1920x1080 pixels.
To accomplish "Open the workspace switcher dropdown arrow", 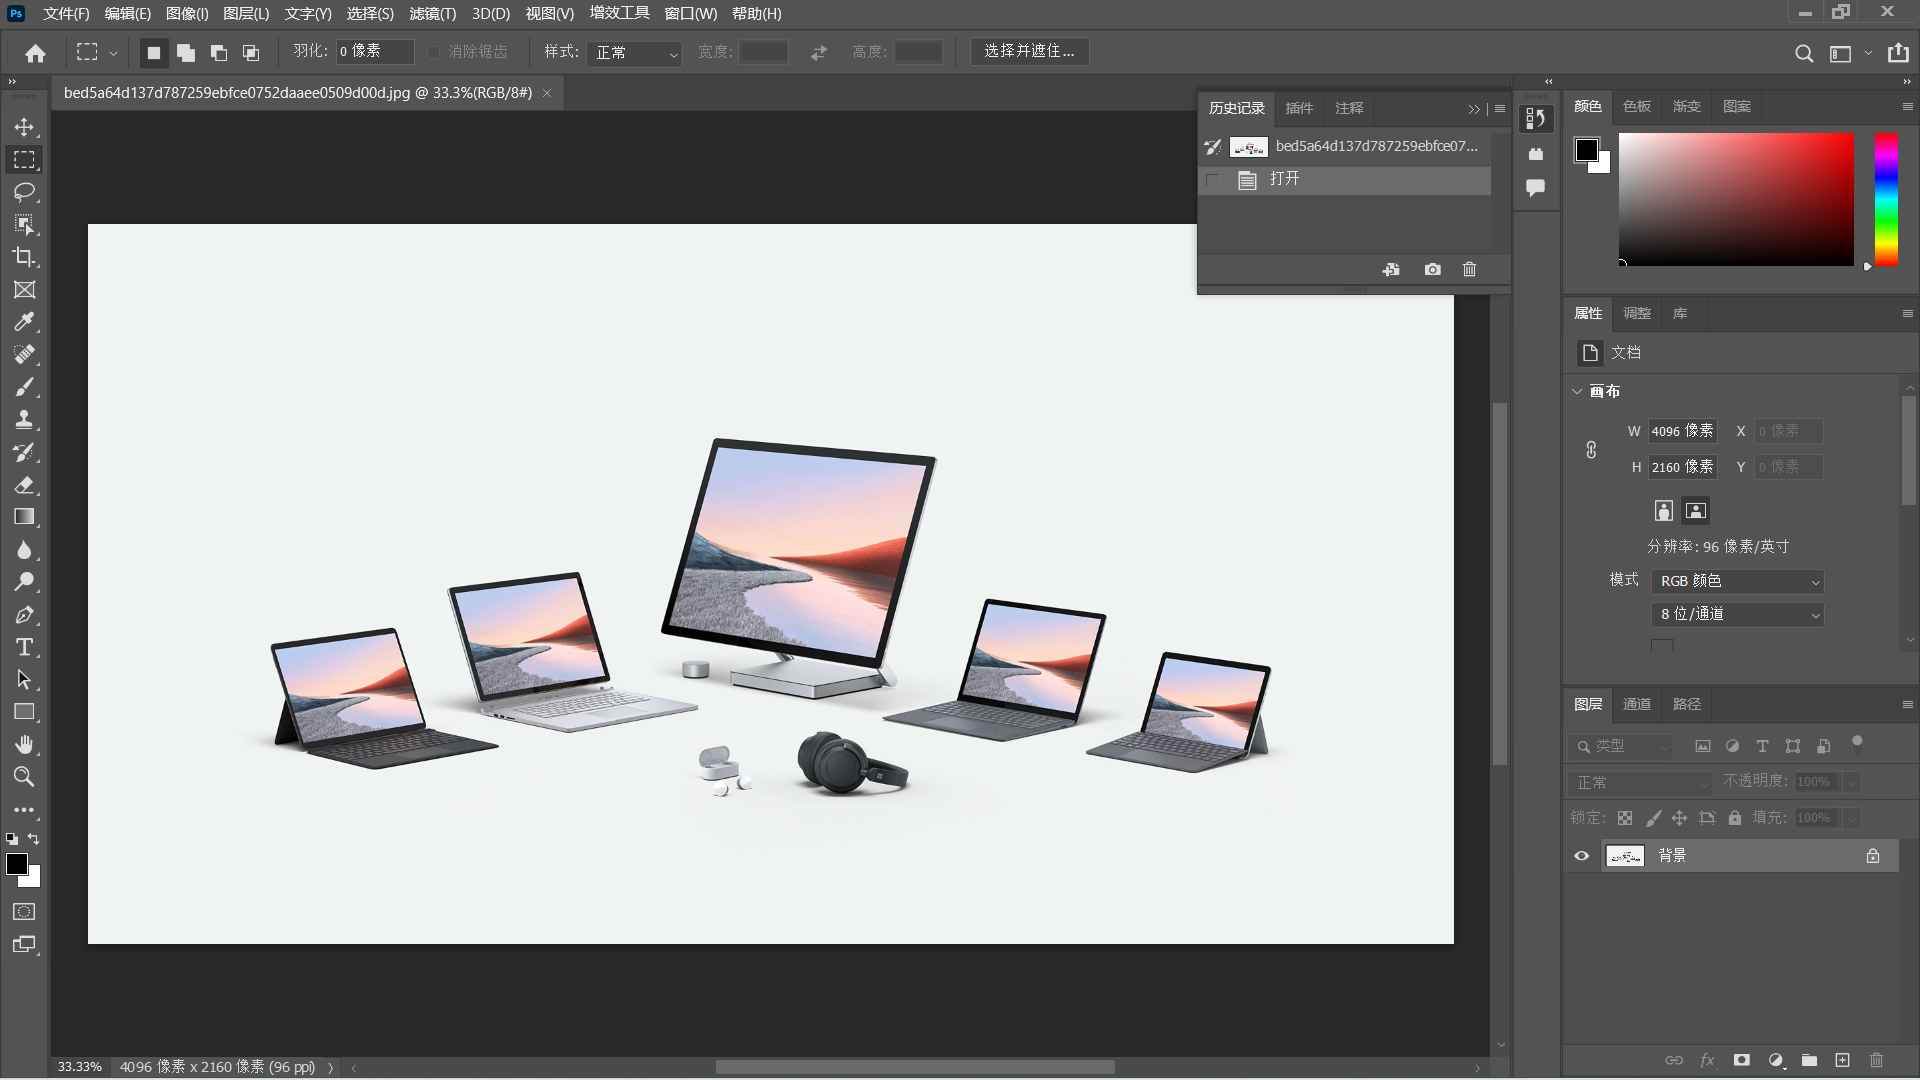I will pyautogui.click(x=1868, y=53).
